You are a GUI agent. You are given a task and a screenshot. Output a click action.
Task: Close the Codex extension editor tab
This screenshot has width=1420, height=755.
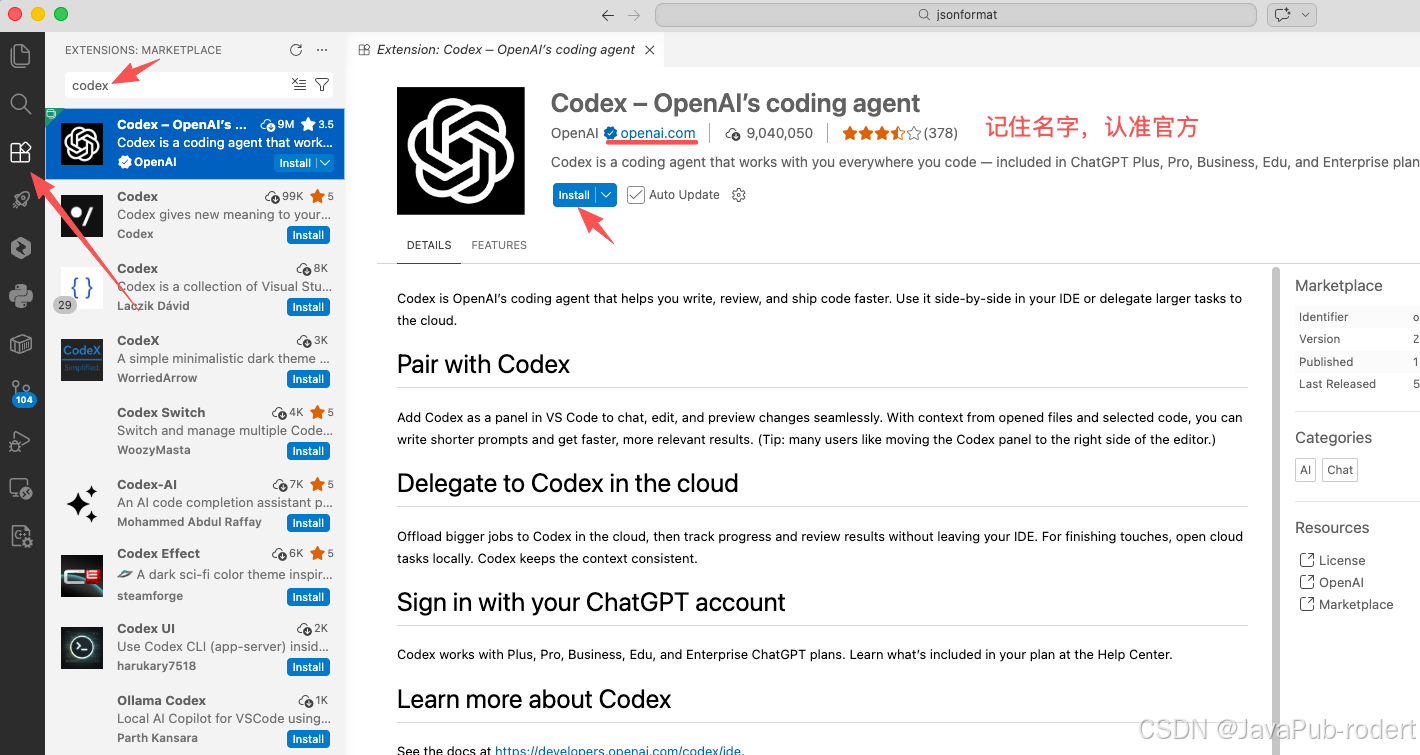[x=650, y=50]
